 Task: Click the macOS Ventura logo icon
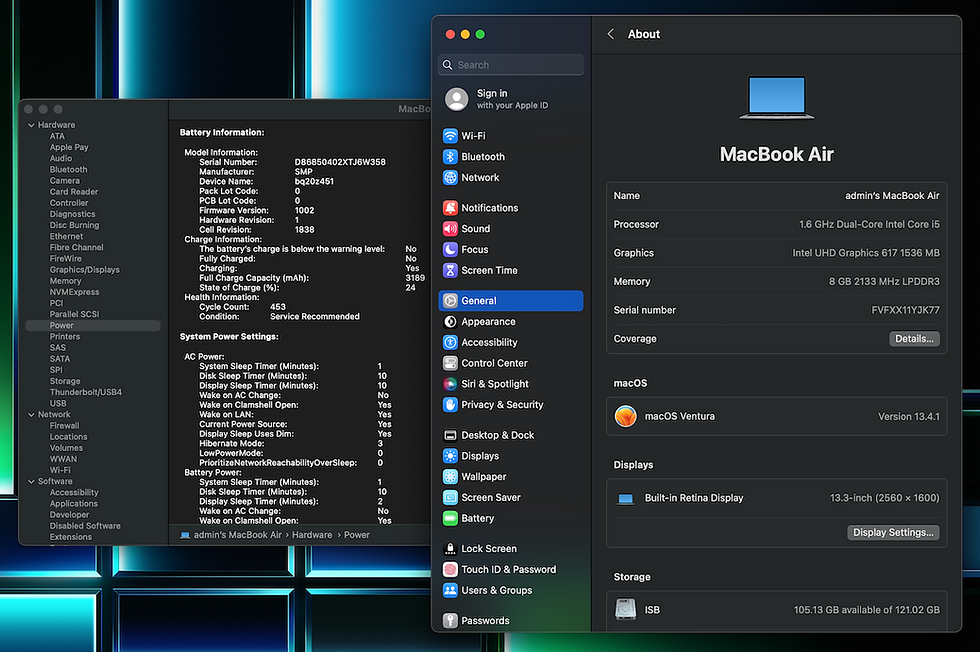(x=625, y=416)
